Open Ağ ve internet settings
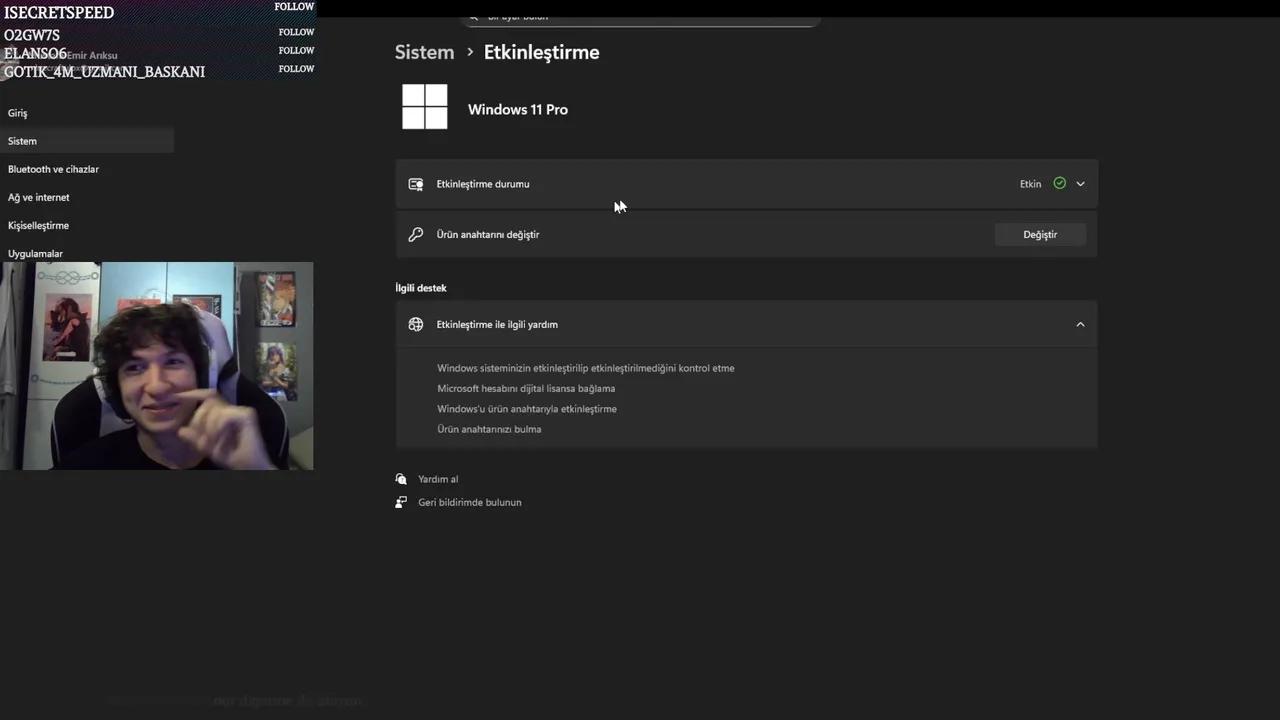This screenshot has height=720, width=1280. pos(39,197)
